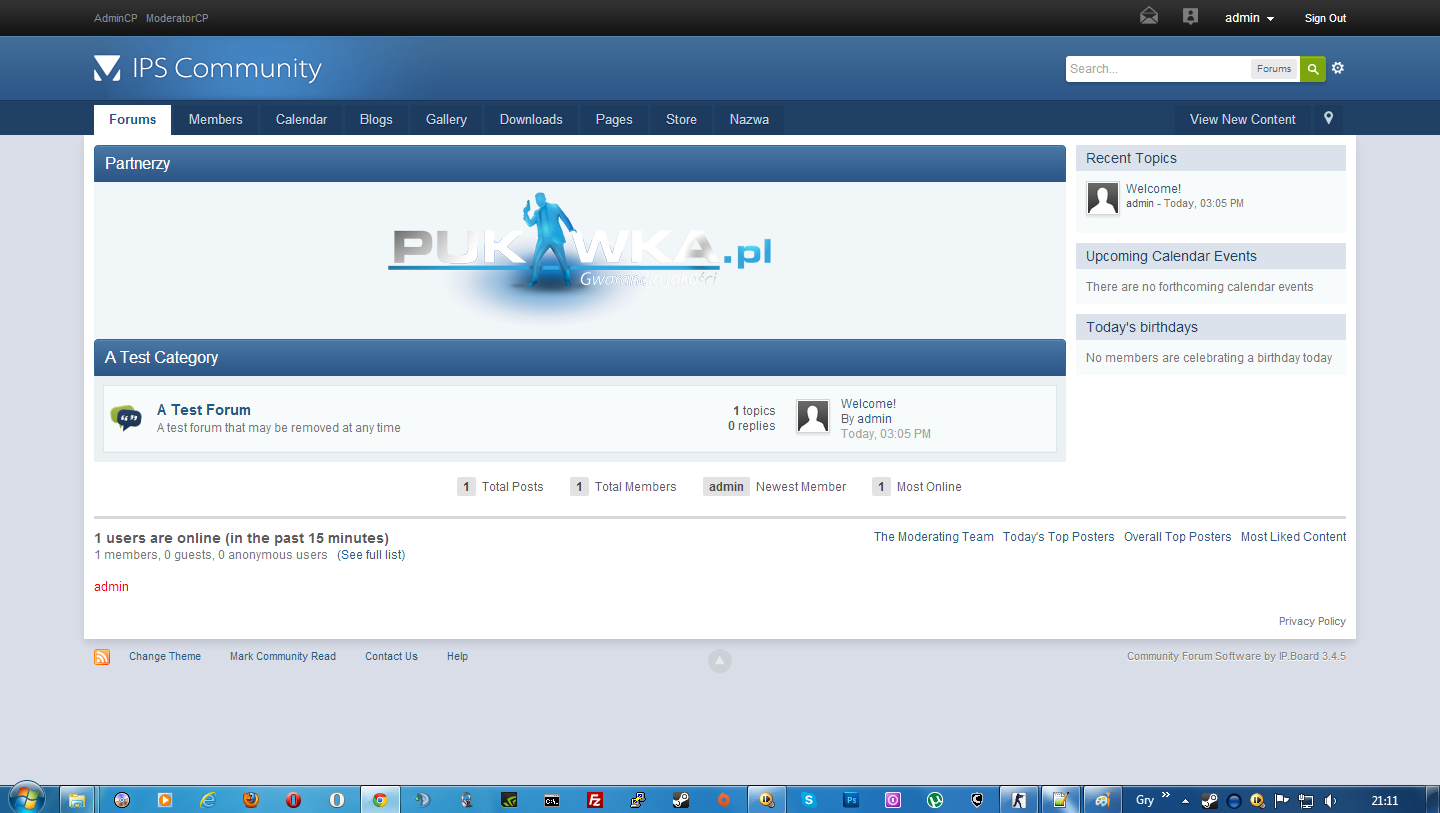Show hidden system tray icons arrow
Viewport: 1440px width, 813px height.
[x=1185, y=800]
